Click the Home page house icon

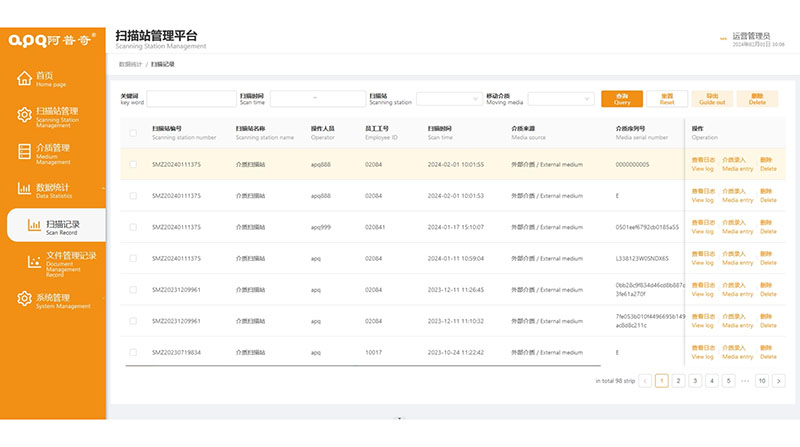[22, 79]
